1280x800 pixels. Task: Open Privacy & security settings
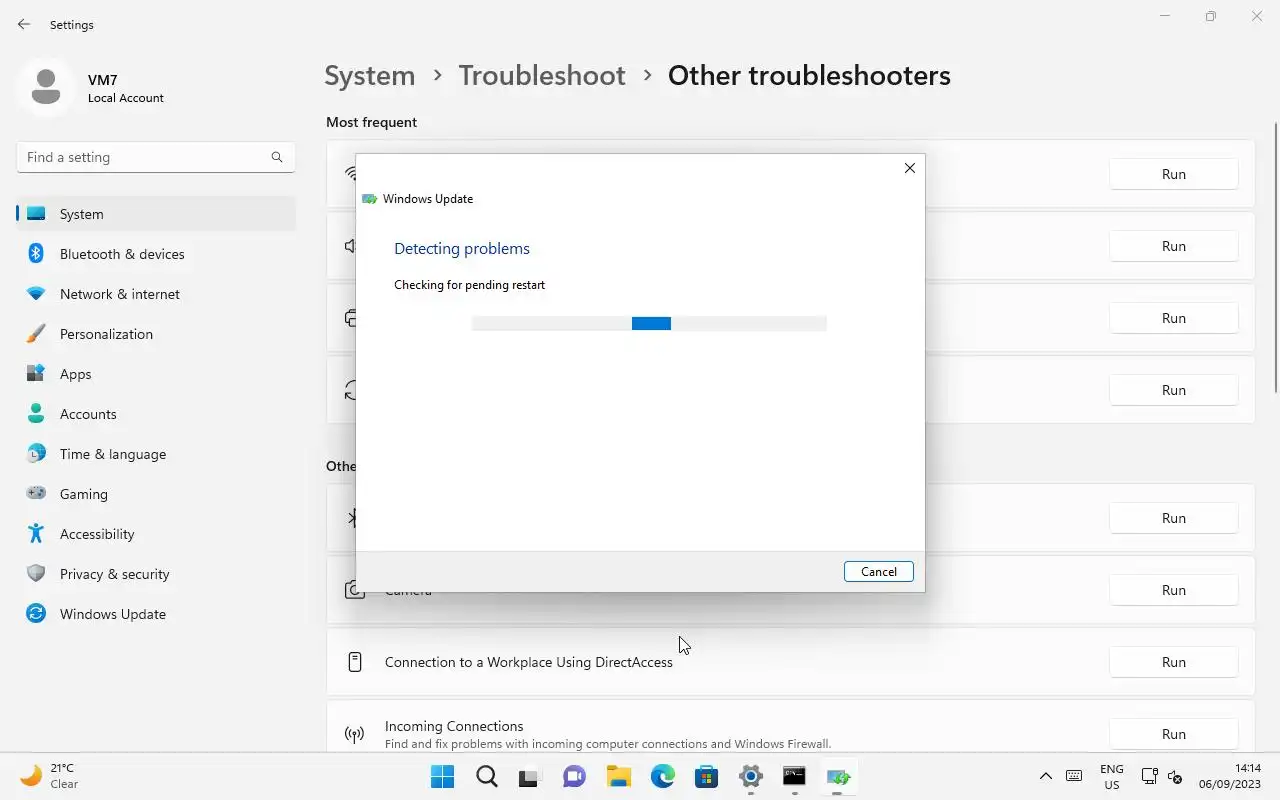(156, 574)
